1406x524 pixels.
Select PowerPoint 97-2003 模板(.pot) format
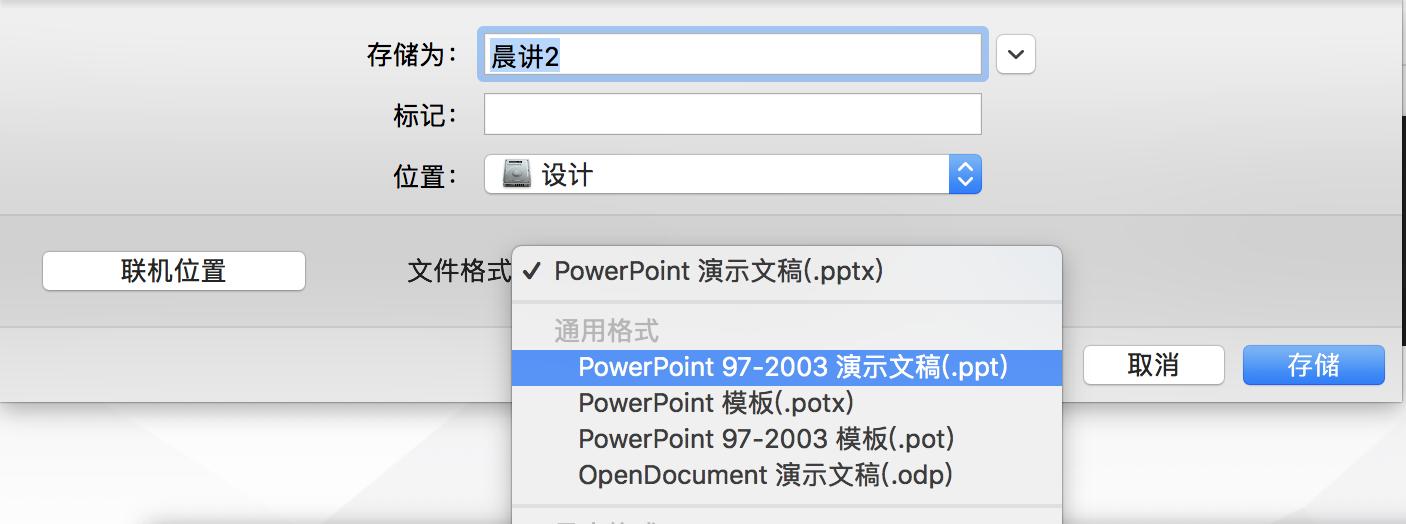tap(787, 439)
